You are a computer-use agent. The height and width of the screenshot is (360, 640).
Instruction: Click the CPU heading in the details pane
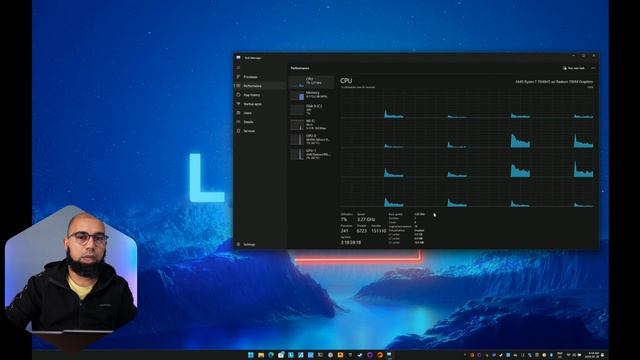346,81
